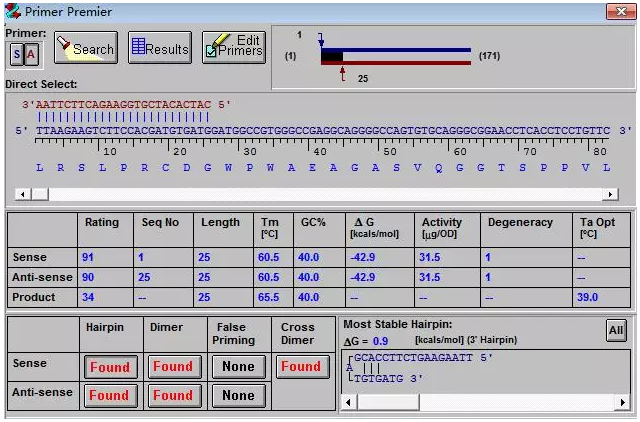Click the blue sense primer position marker
Viewport: 640px width, 422px height.
click(x=321, y=40)
